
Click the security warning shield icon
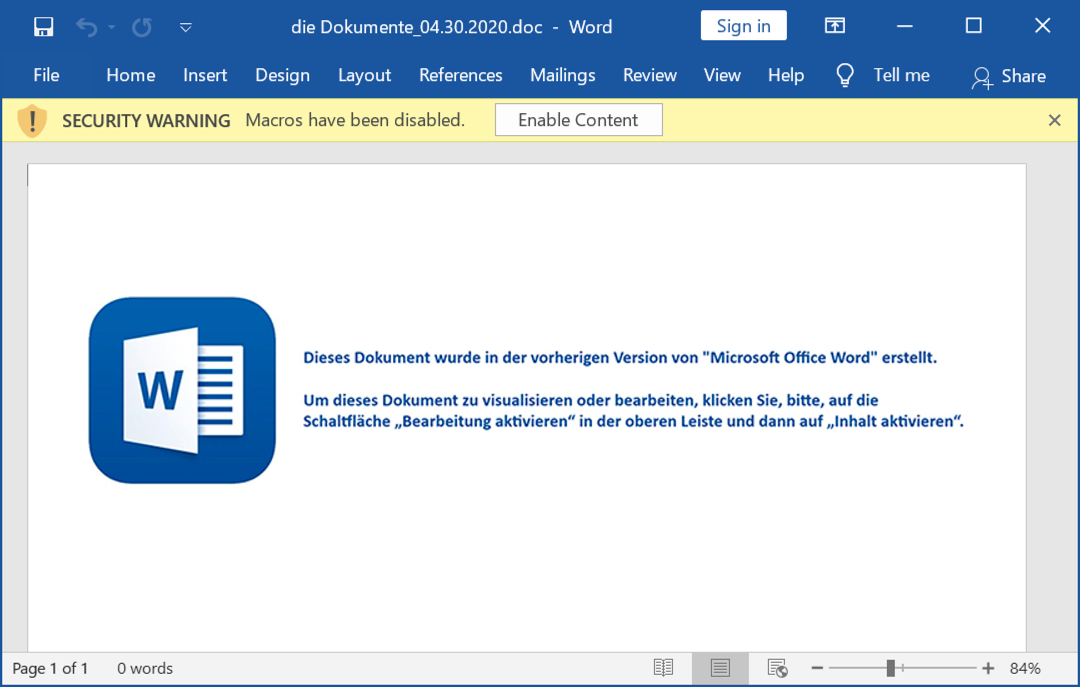[x=32, y=121]
